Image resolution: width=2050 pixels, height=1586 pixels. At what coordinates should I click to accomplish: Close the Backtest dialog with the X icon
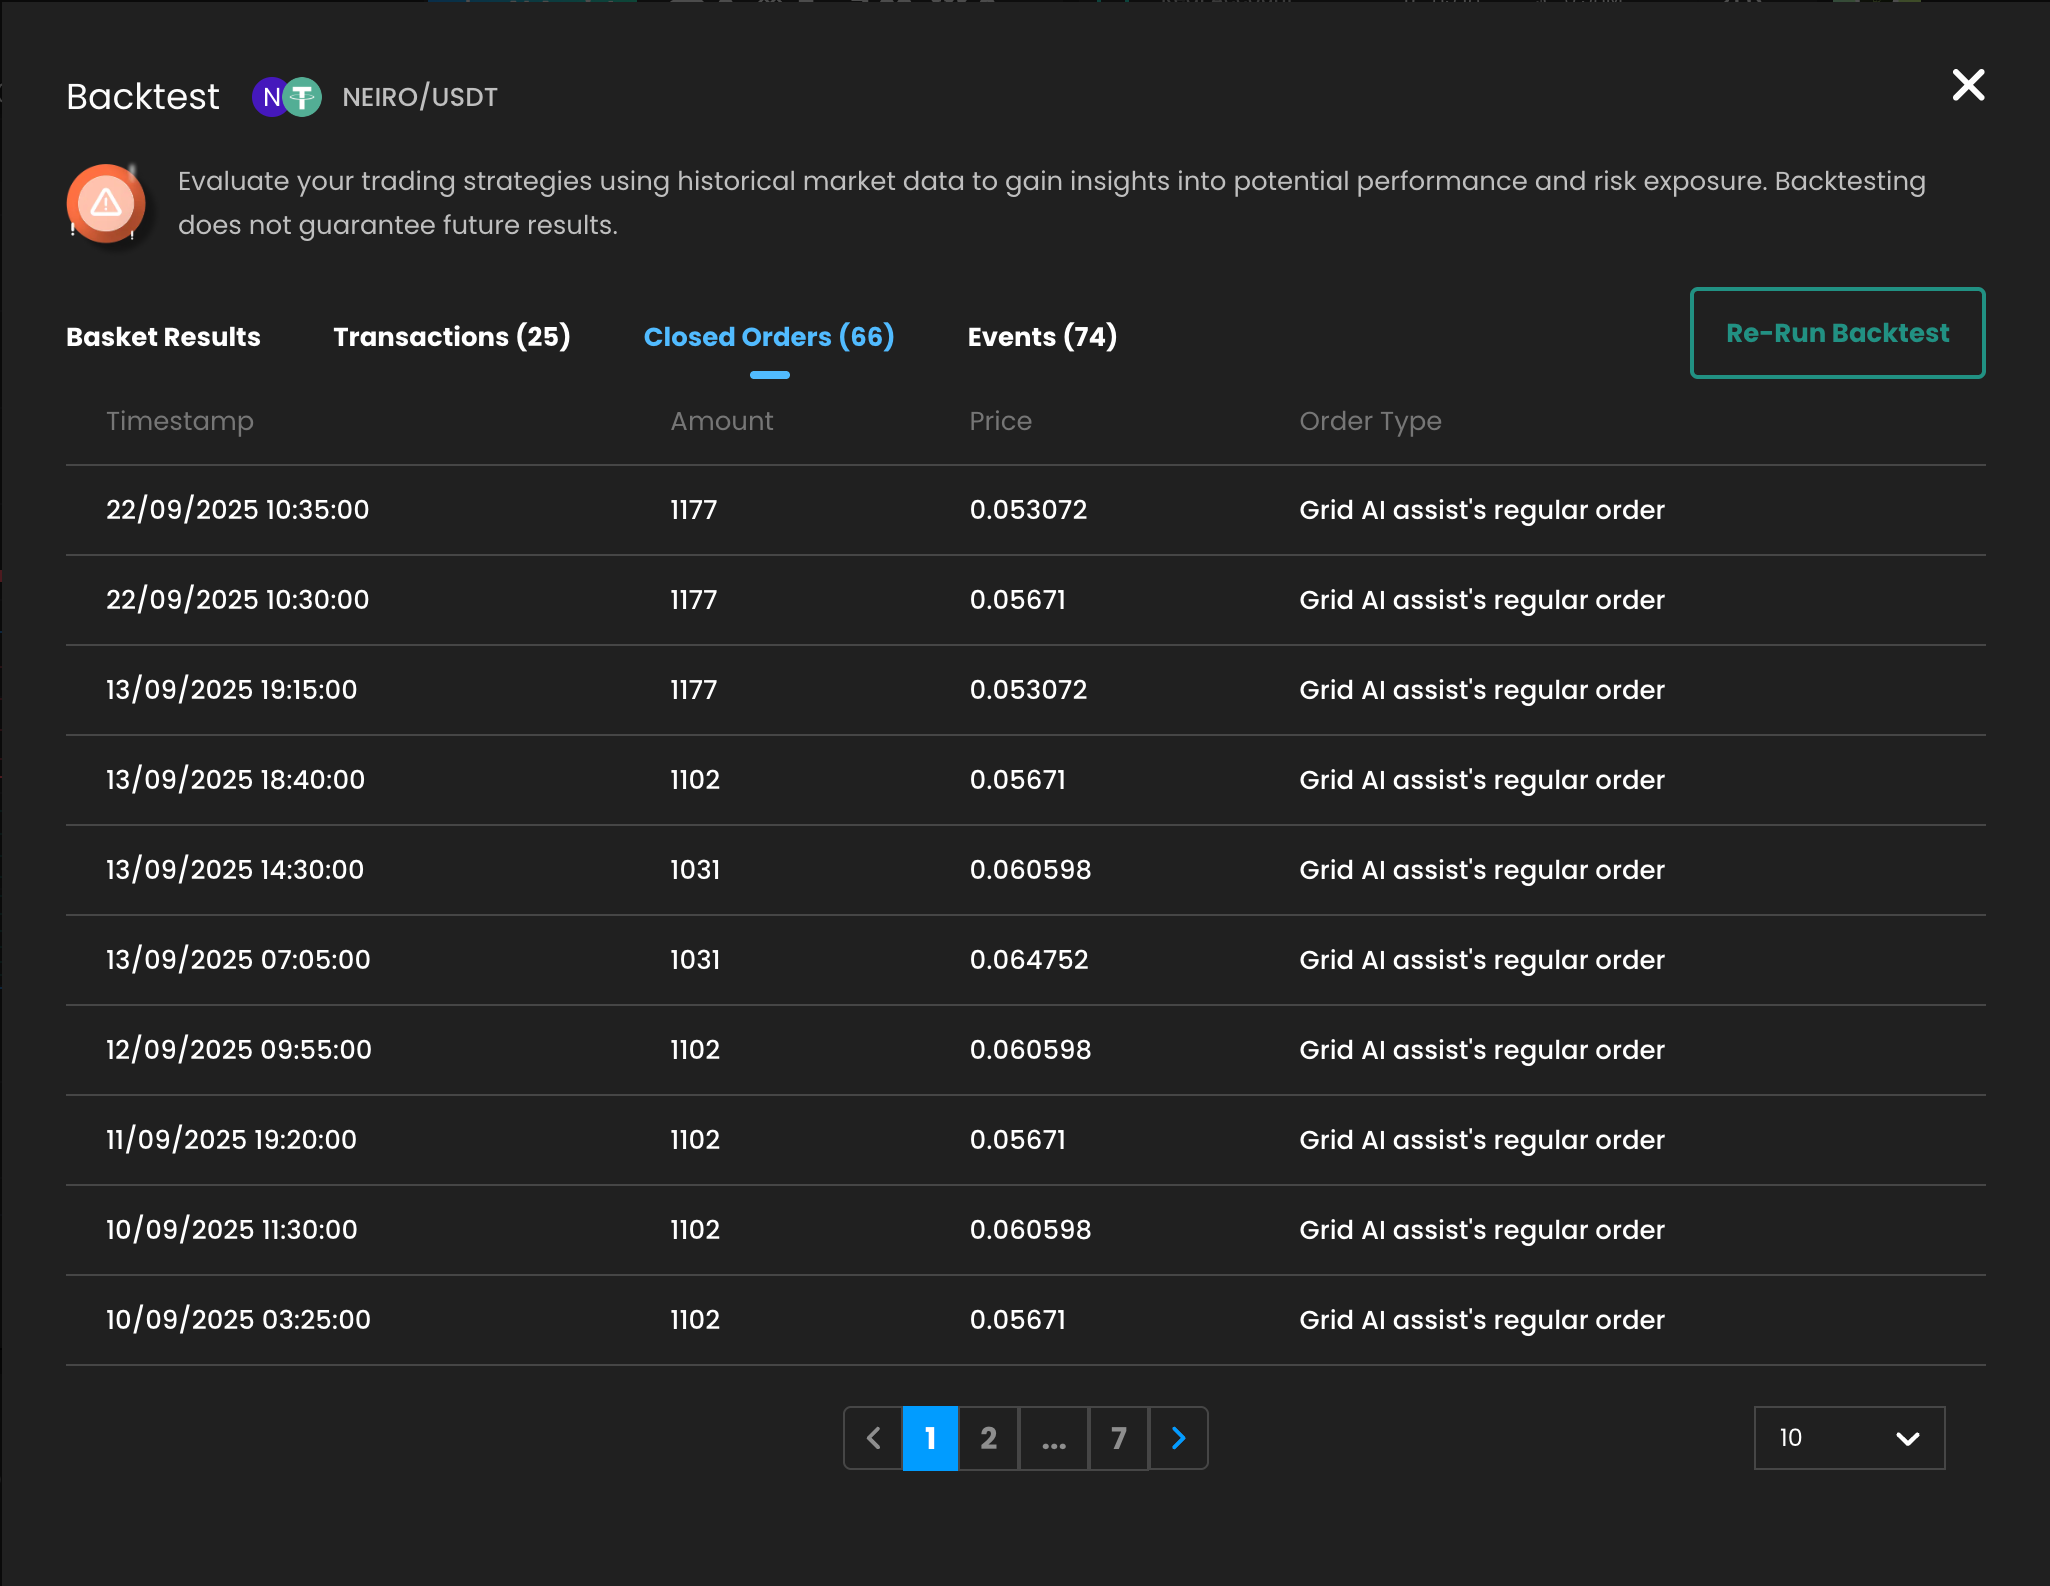click(x=1968, y=85)
